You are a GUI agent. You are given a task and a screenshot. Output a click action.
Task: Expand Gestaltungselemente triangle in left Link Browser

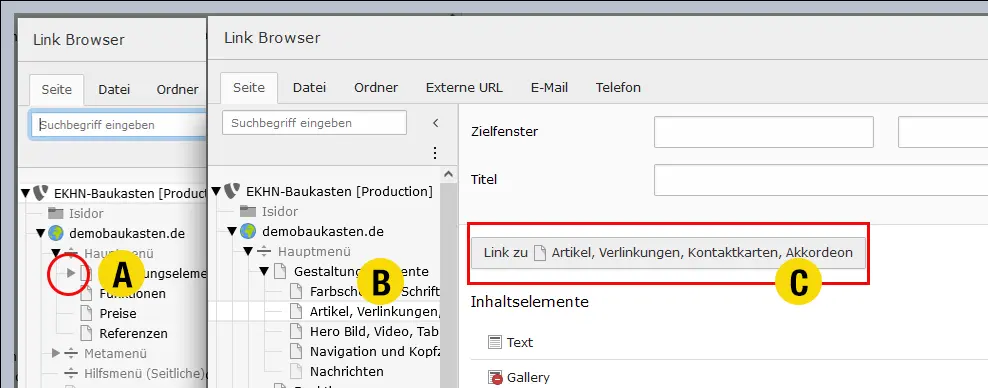pyautogui.click(x=71, y=273)
